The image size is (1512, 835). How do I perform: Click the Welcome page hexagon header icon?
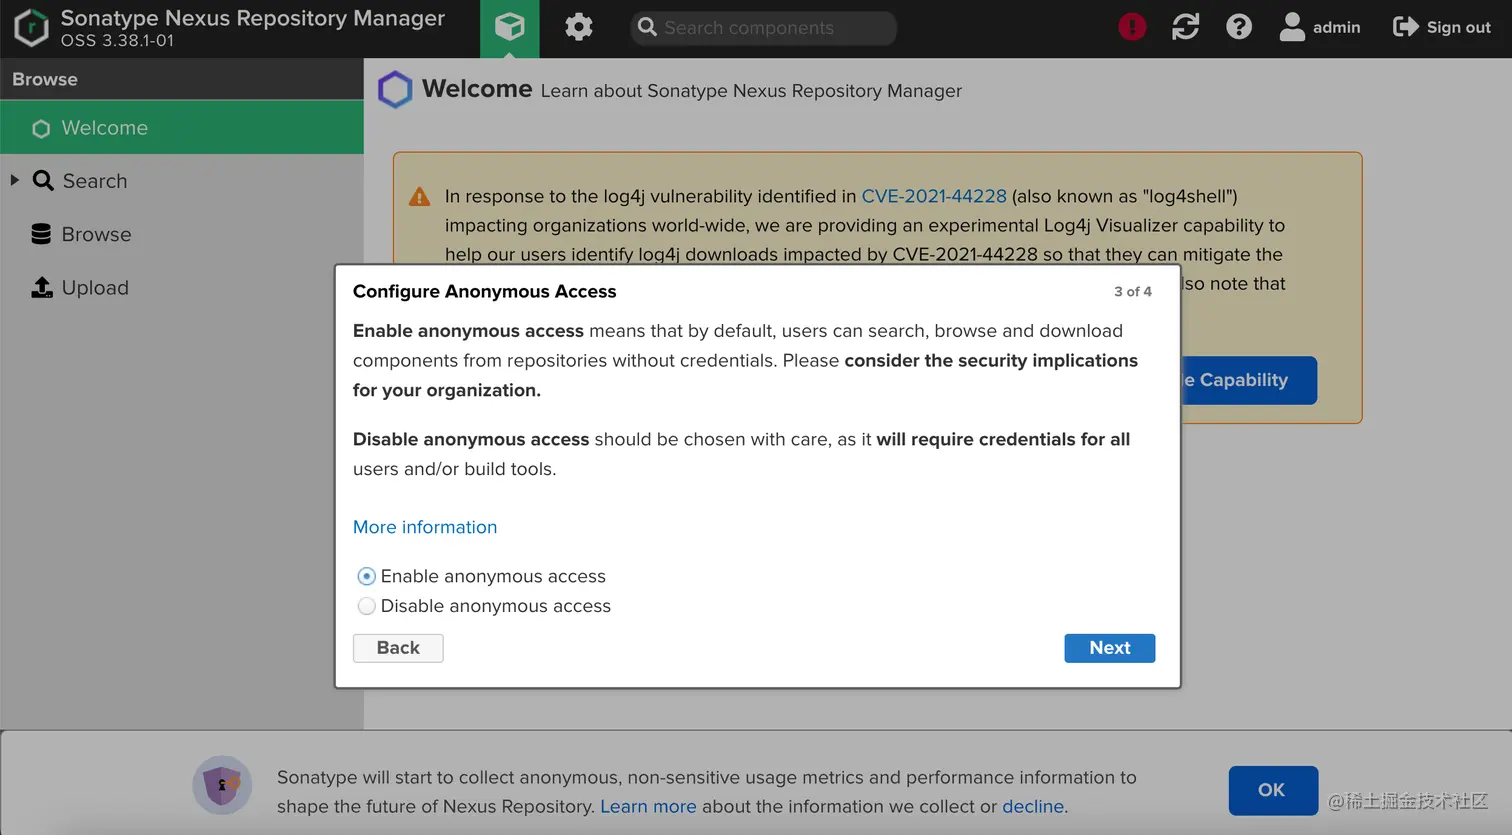pyautogui.click(x=395, y=90)
